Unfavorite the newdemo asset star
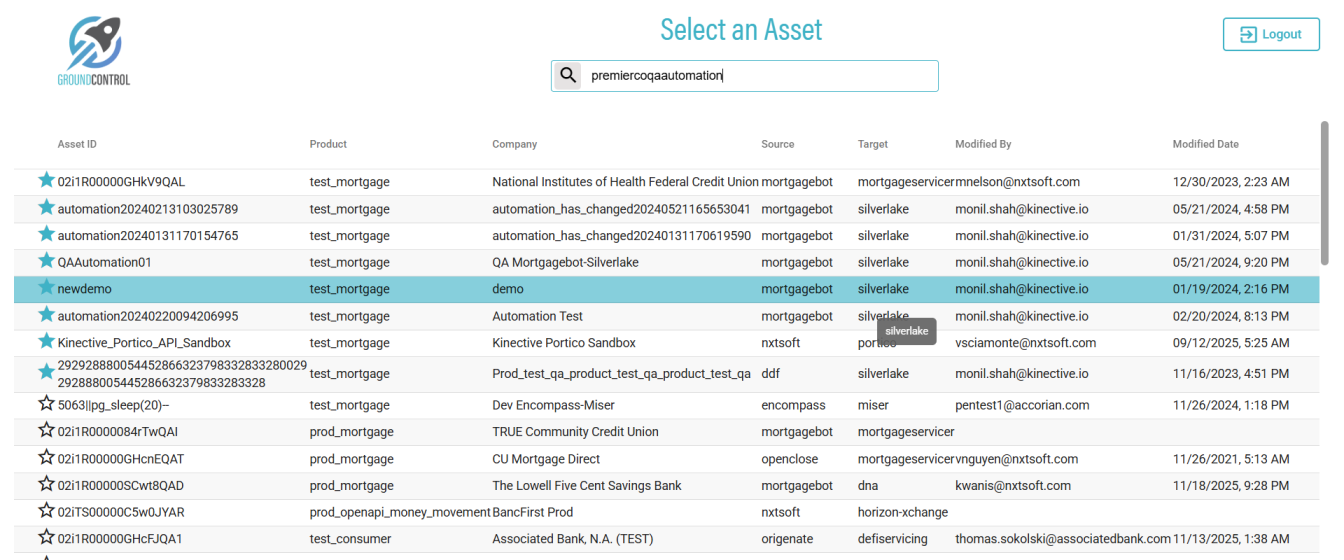The width and height of the screenshot is (1344, 560). pos(46,288)
